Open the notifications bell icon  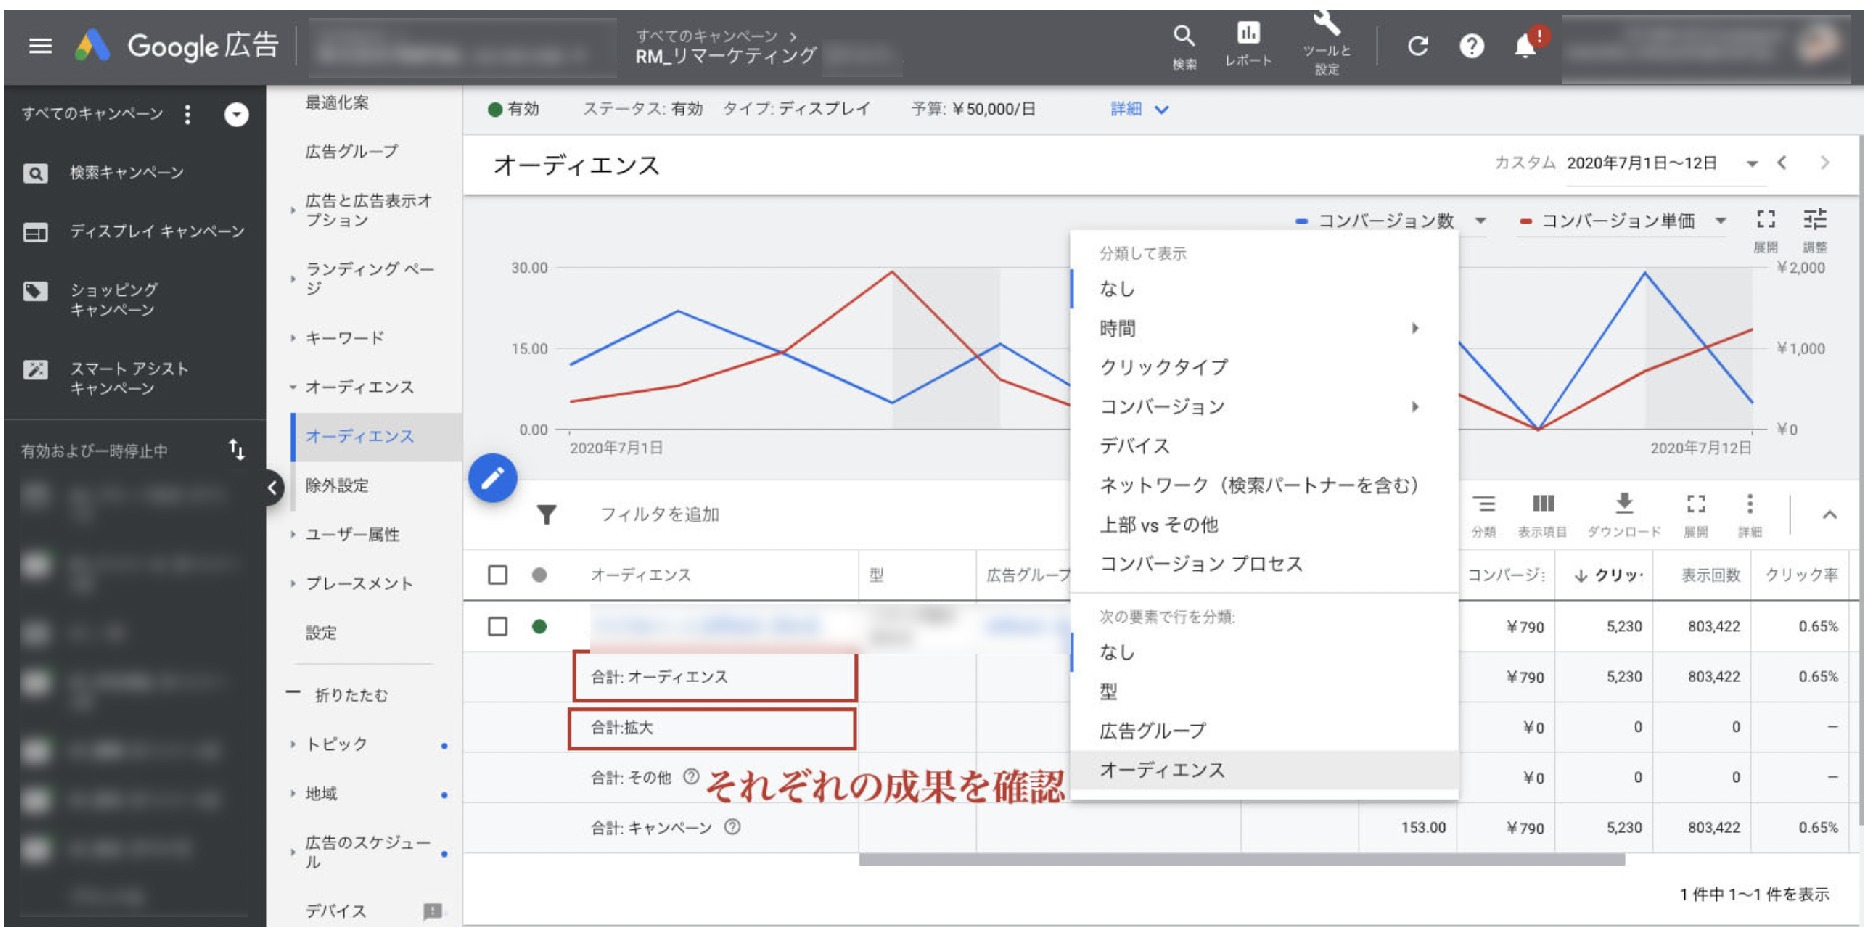1525,46
